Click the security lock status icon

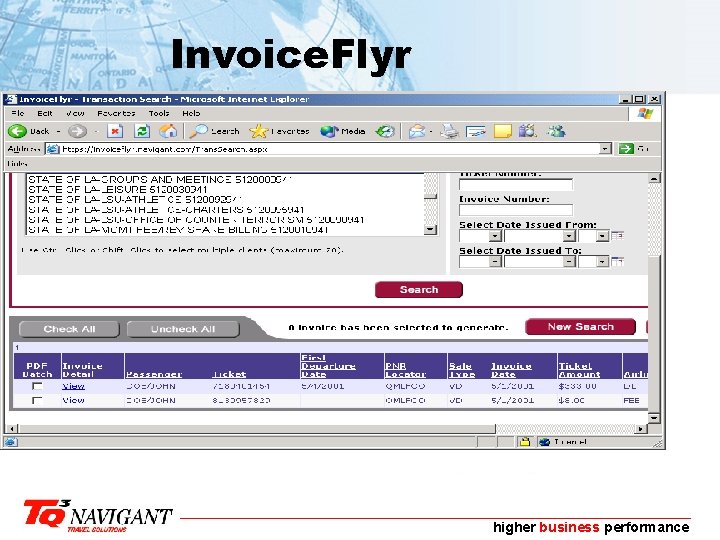point(524,442)
